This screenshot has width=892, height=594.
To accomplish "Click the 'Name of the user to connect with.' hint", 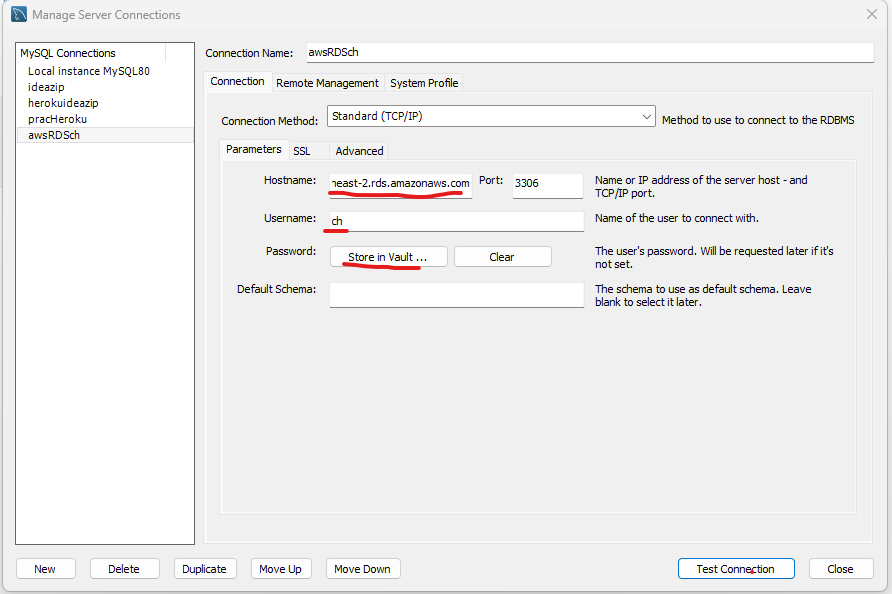I will click(676, 218).
